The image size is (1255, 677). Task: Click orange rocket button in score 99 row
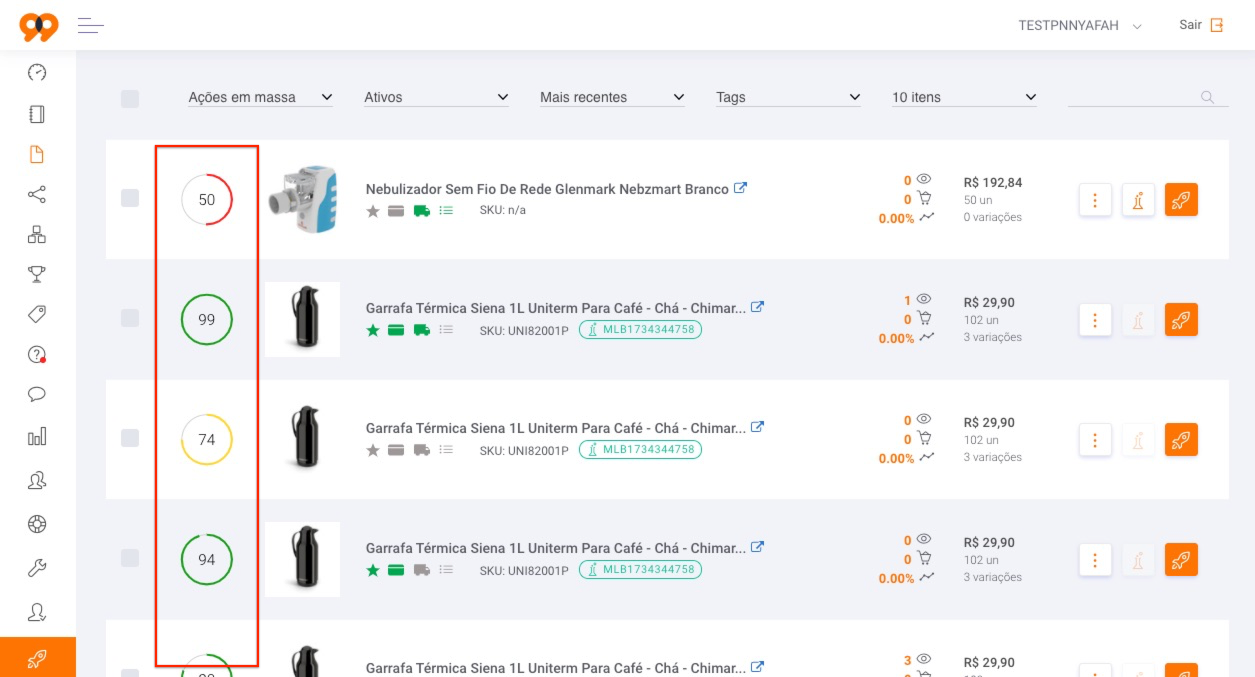click(x=1181, y=320)
